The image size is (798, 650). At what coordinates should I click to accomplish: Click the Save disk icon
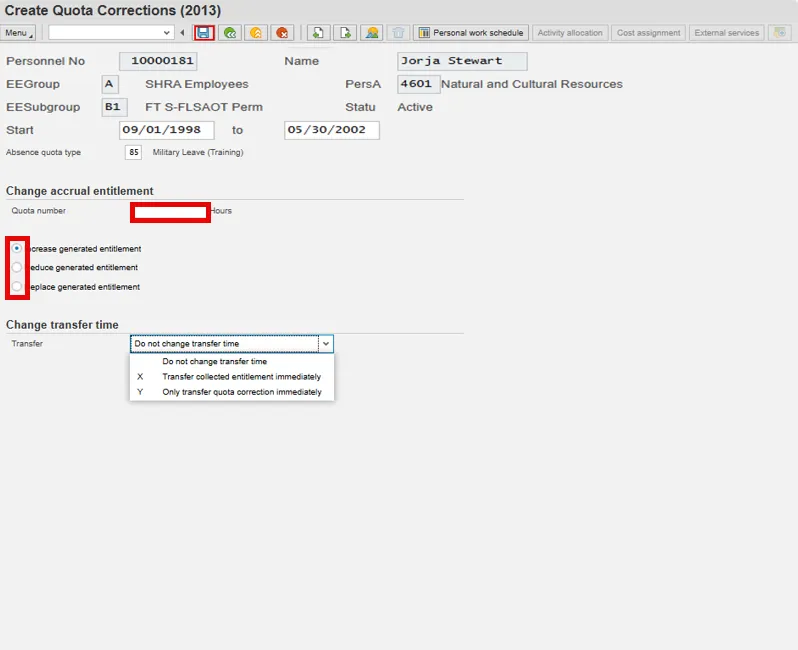[x=204, y=33]
